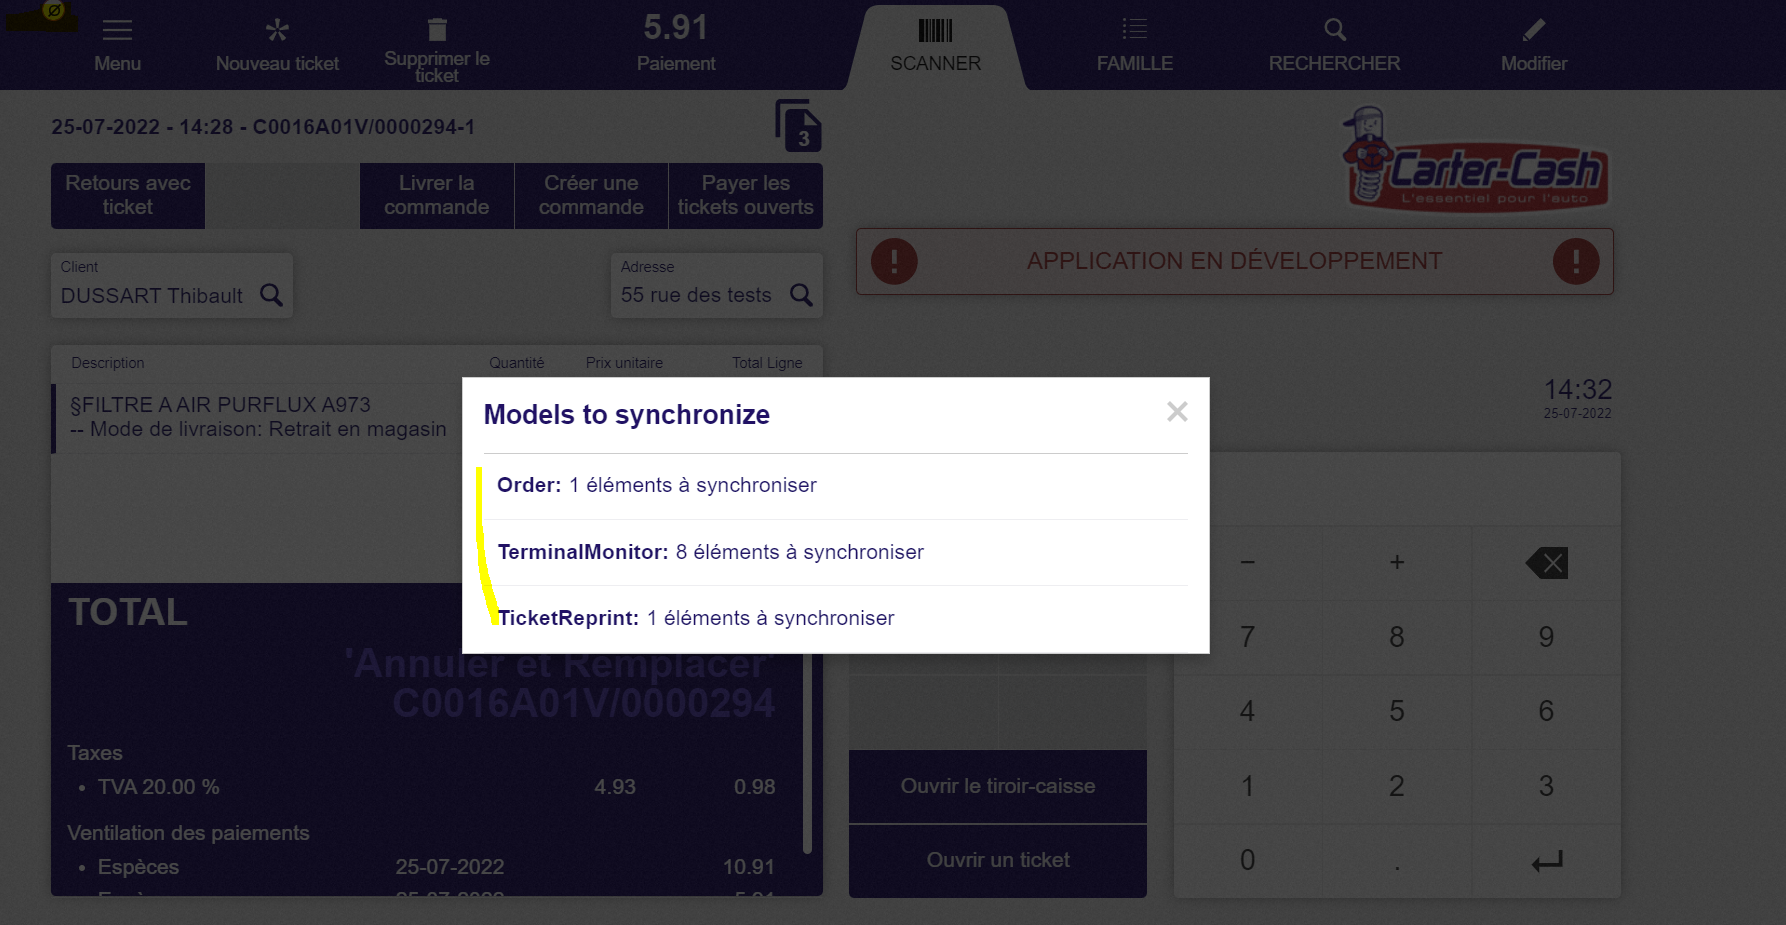Search address with magnifier icon
Viewport: 1786px width, 925px height.
(801, 295)
